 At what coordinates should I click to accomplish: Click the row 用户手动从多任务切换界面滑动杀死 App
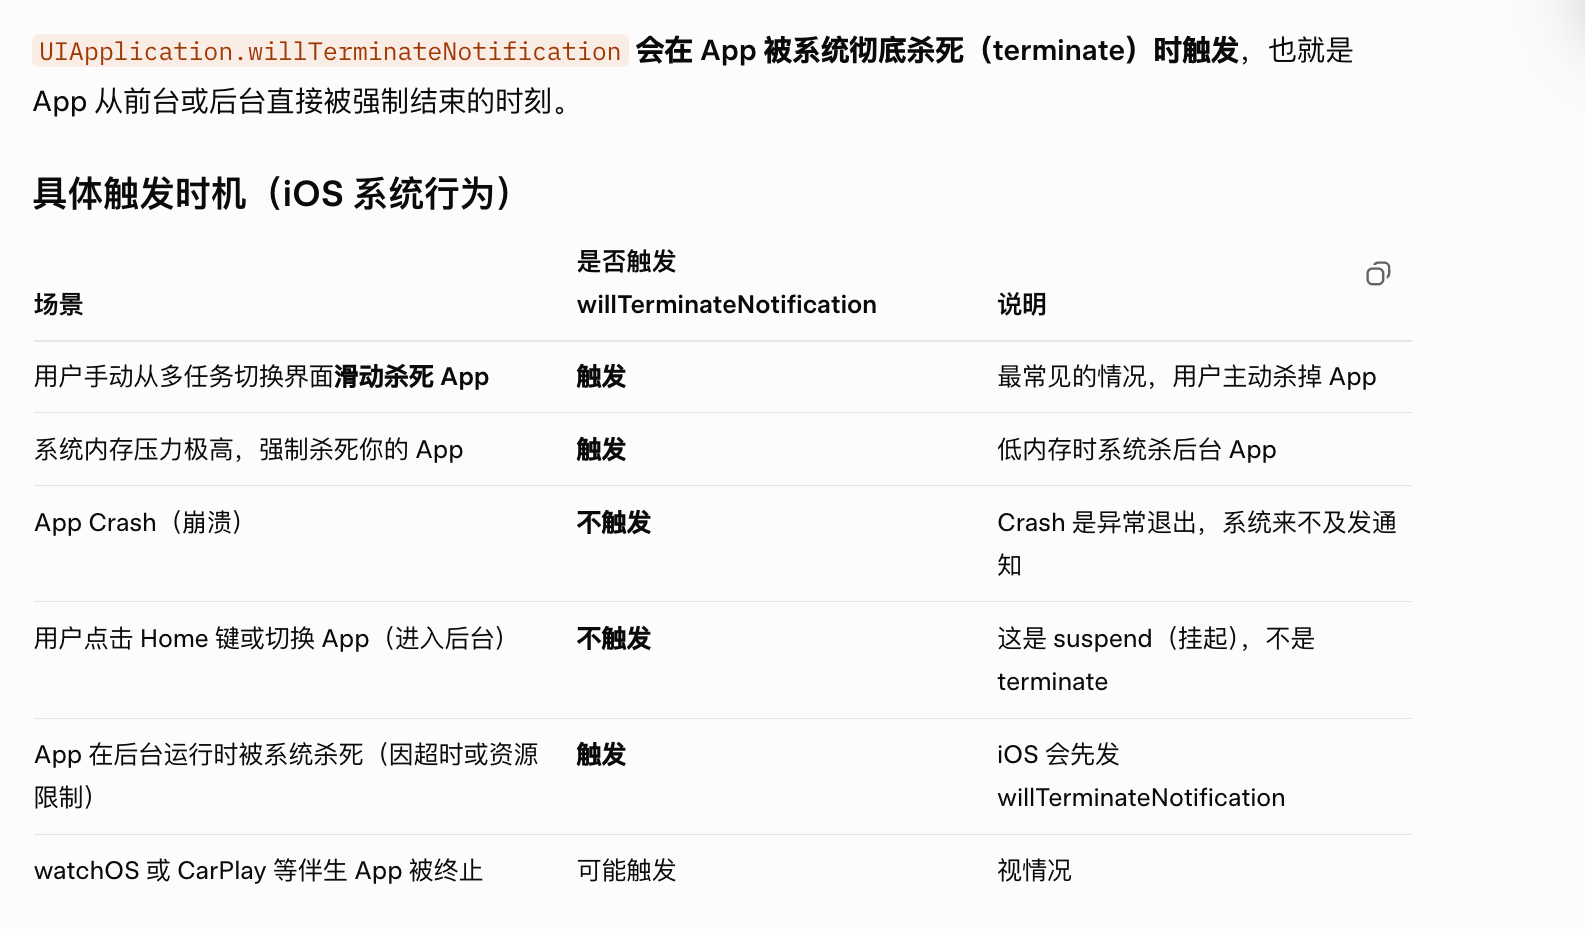click(x=723, y=377)
